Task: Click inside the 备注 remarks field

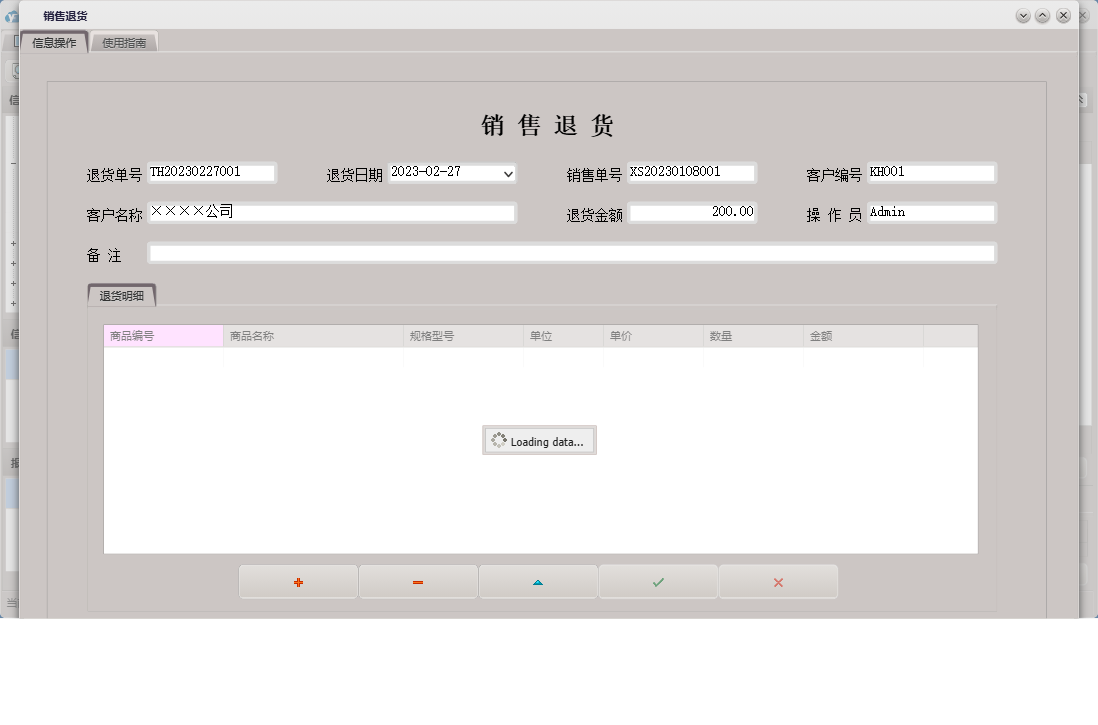Action: point(571,252)
